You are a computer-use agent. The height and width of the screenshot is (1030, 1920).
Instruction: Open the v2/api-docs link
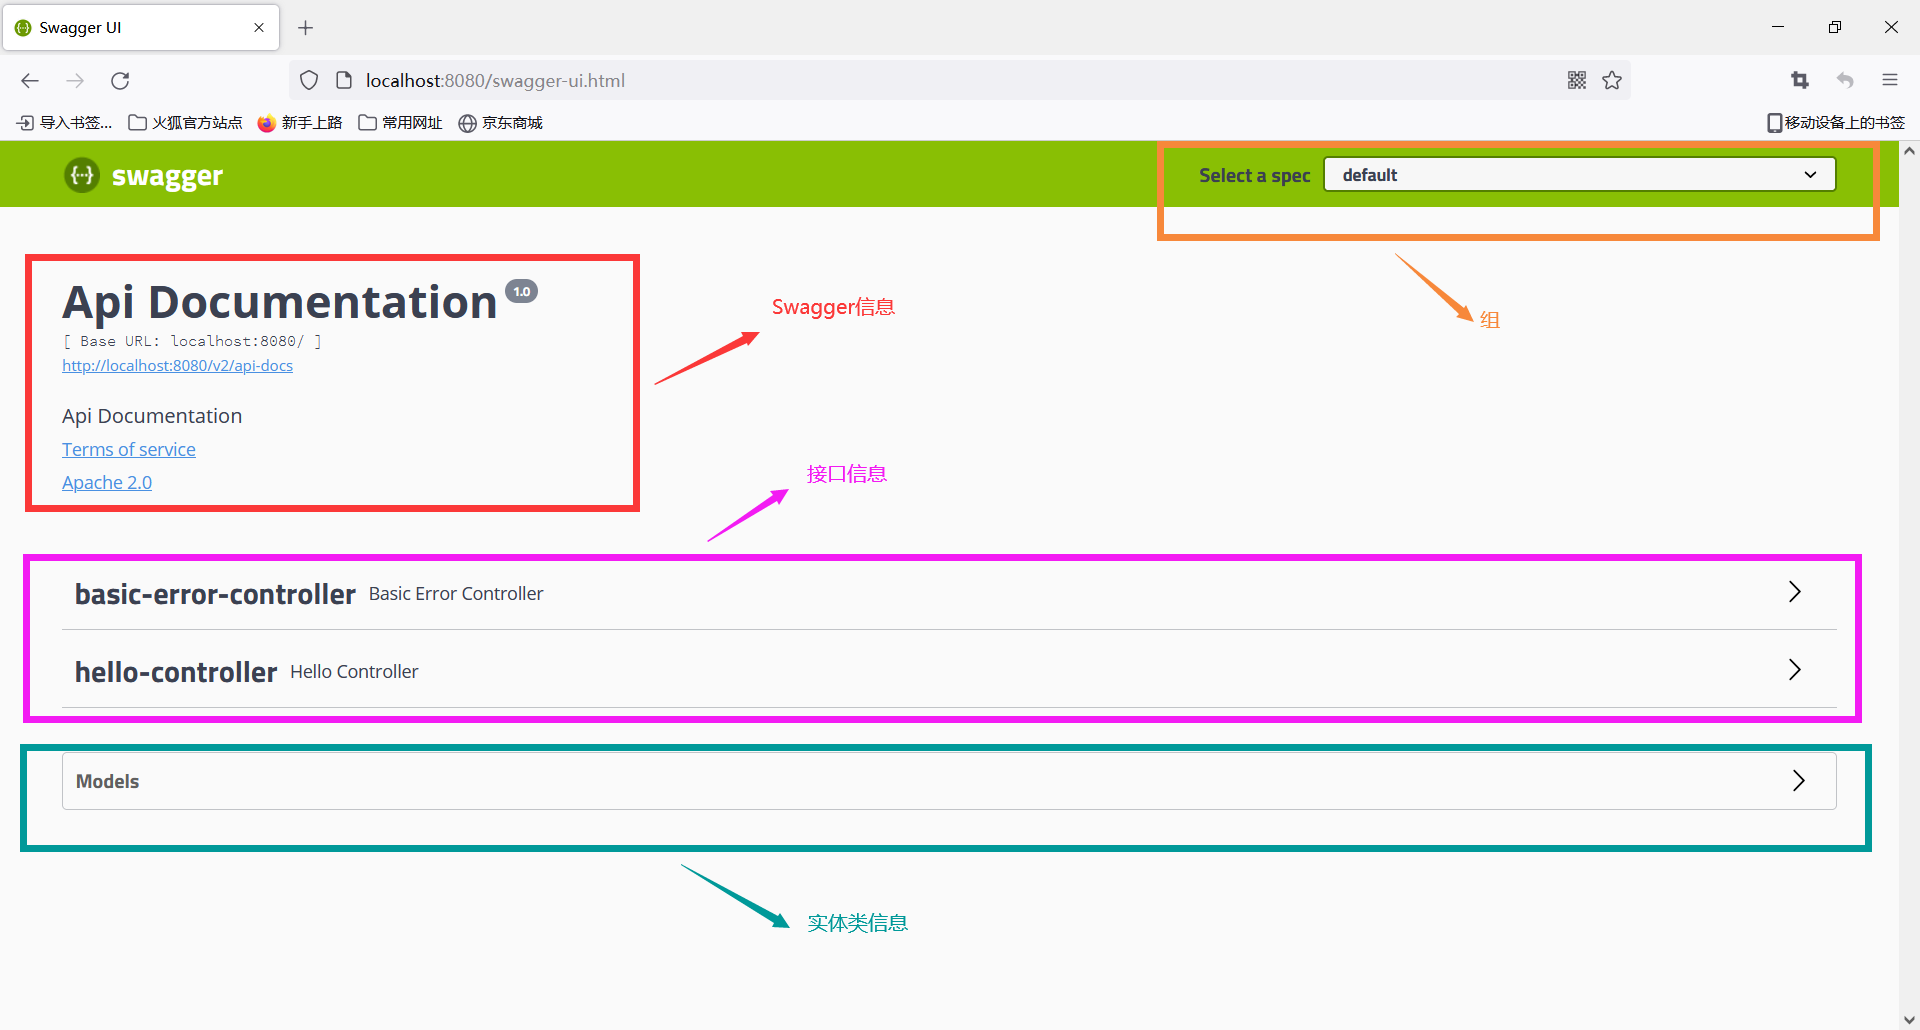point(177,366)
